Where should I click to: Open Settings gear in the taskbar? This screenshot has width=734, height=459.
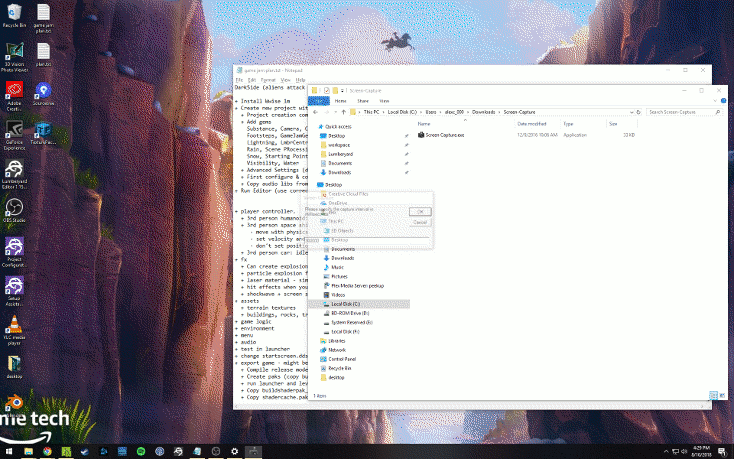tap(235, 452)
